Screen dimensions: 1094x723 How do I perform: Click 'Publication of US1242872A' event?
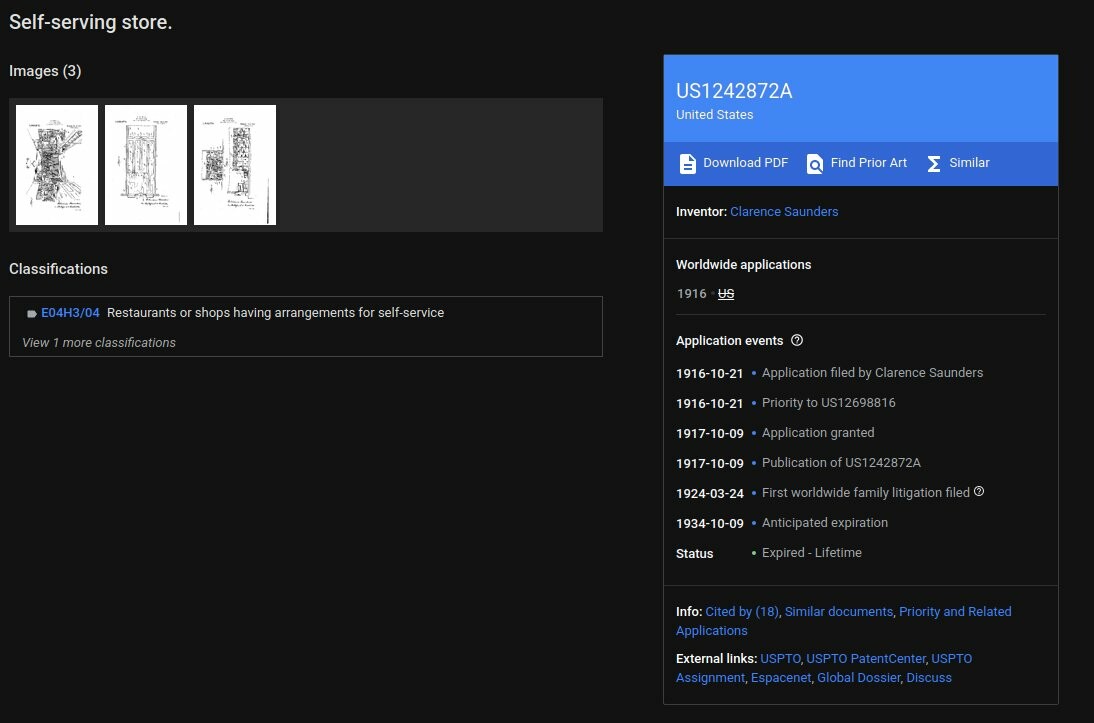[x=841, y=463]
